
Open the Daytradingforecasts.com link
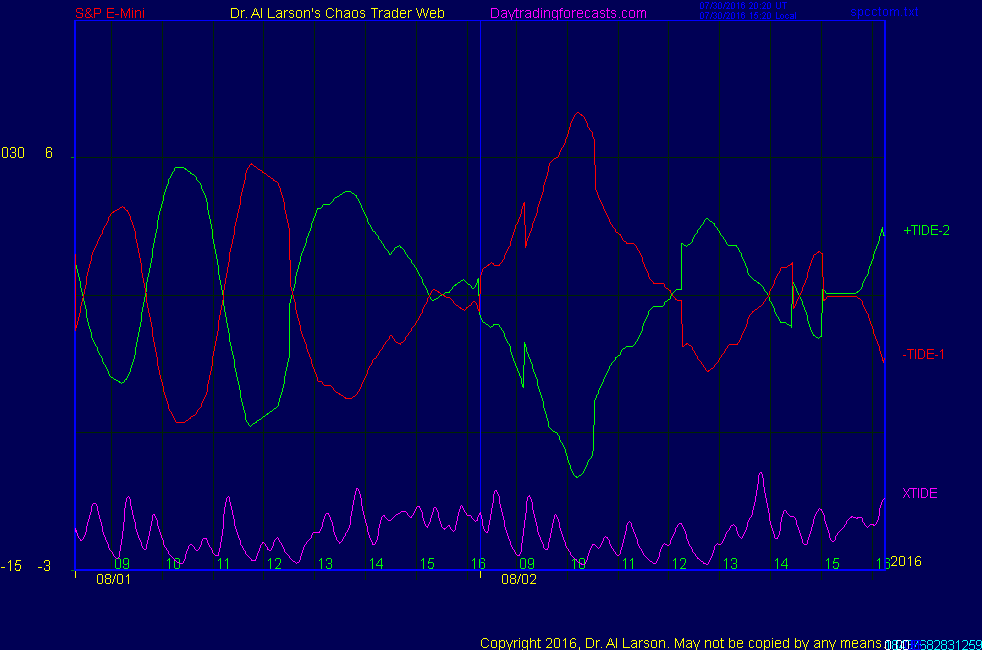point(568,13)
